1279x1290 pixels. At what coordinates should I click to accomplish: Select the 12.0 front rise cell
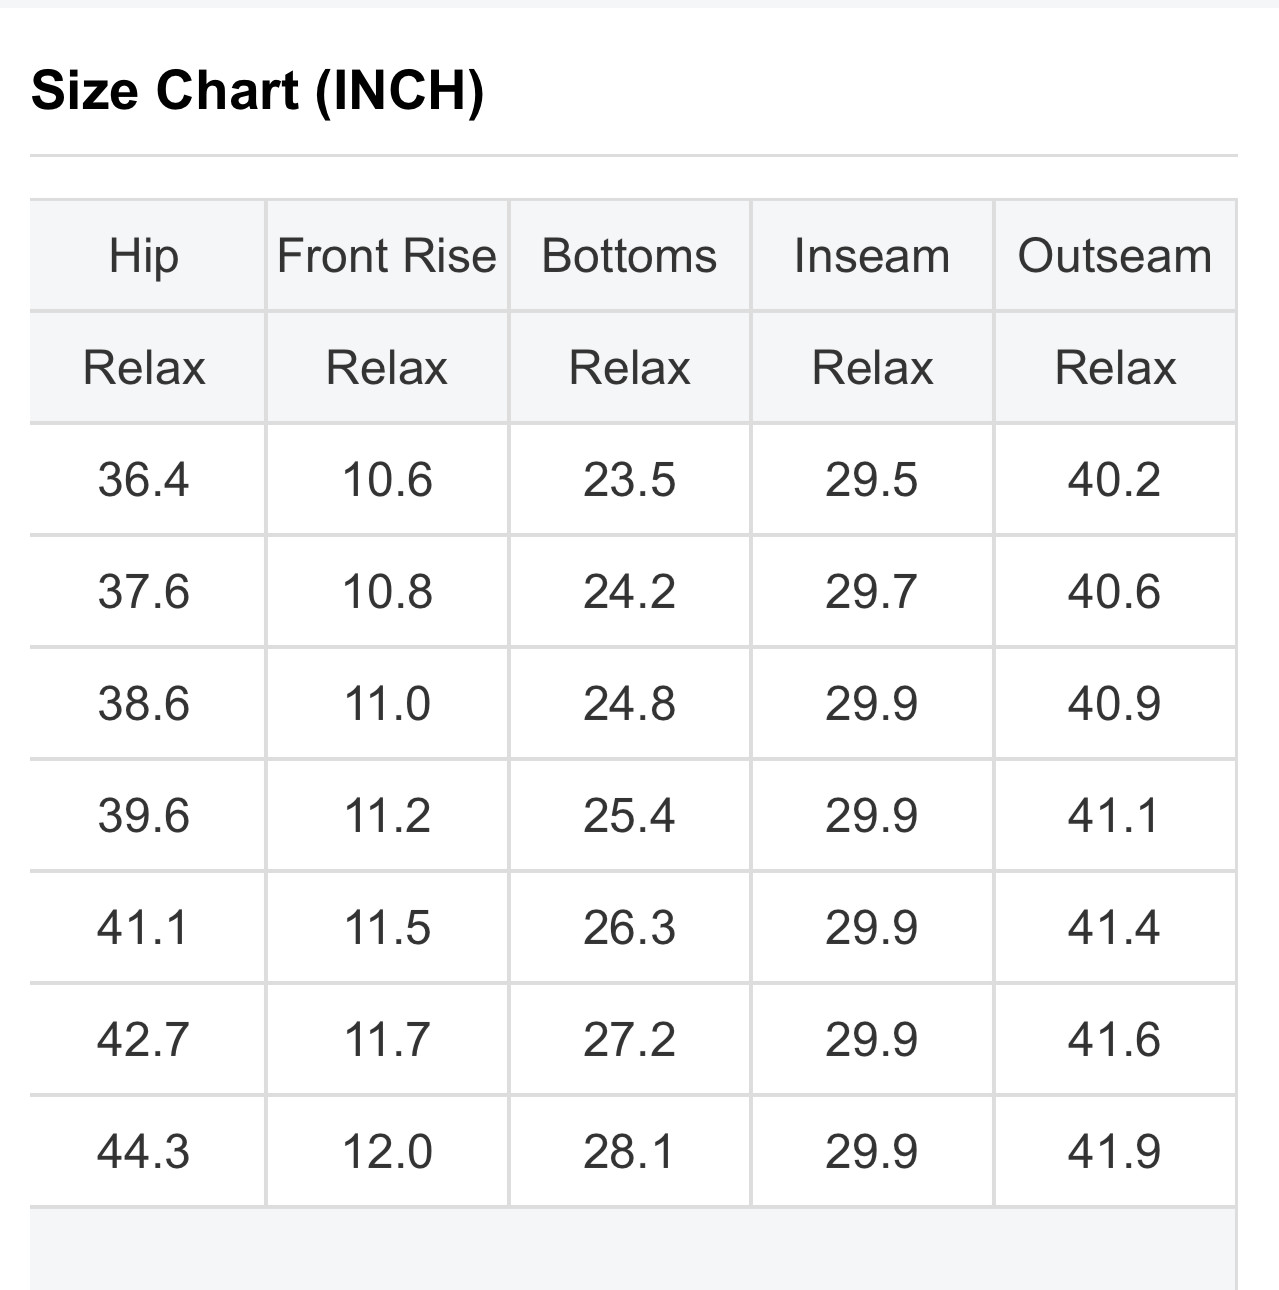[387, 1152]
